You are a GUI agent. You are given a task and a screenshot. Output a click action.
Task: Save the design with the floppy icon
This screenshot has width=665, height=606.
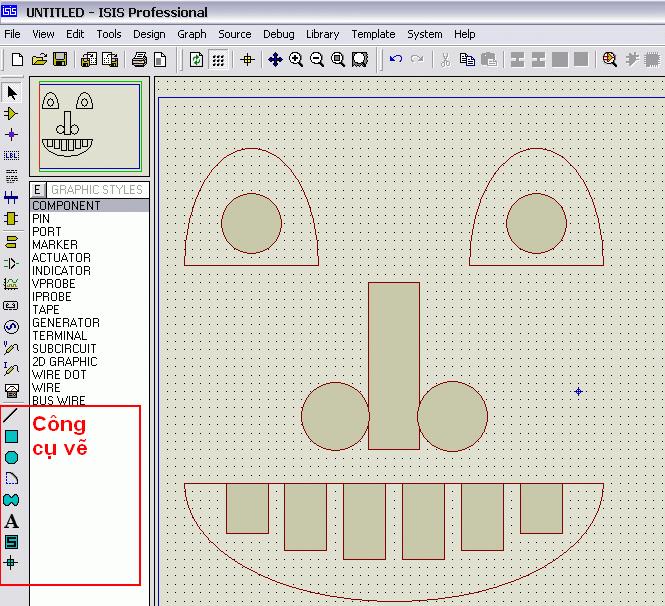(60, 60)
